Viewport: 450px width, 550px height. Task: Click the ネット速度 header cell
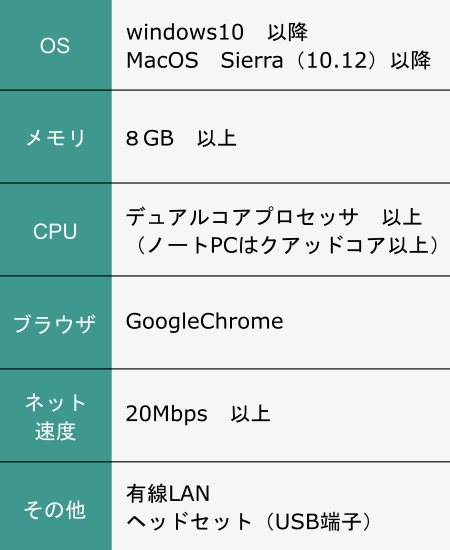coord(56,416)
